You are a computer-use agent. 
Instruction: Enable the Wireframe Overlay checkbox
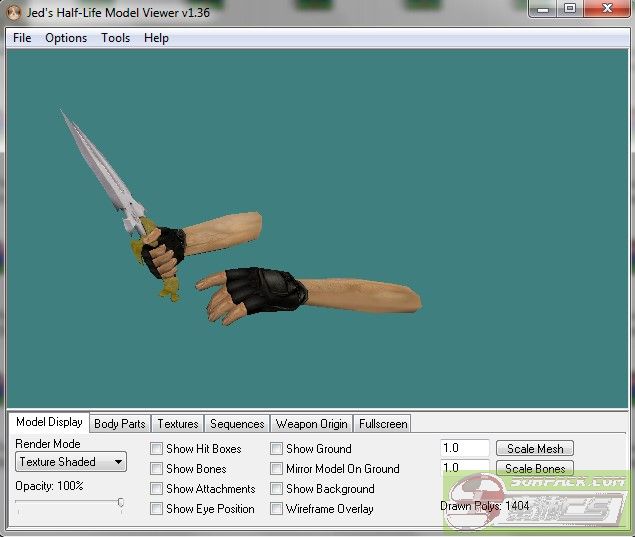tap(277, 509)
